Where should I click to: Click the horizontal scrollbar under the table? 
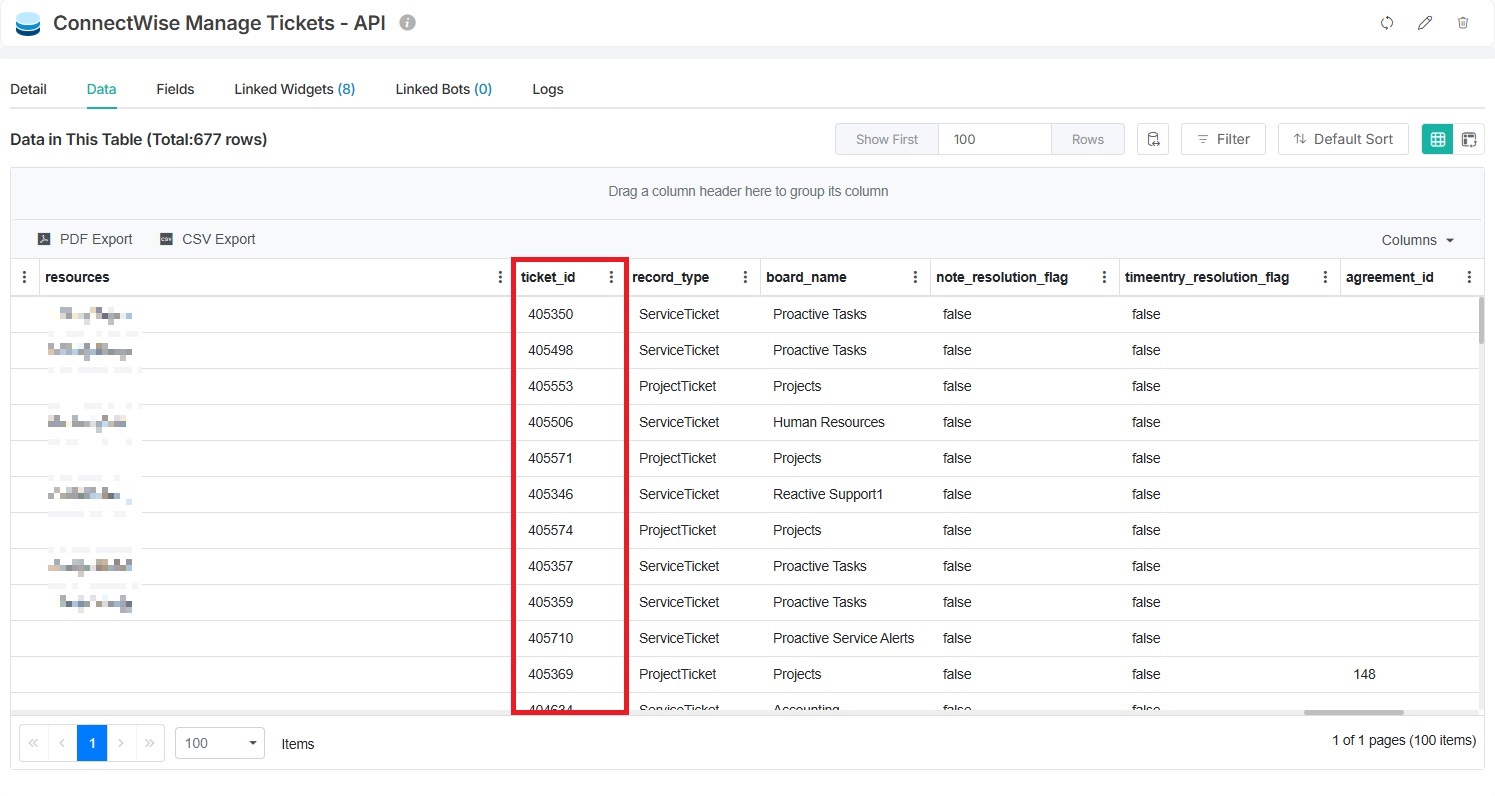(1353, 713)
